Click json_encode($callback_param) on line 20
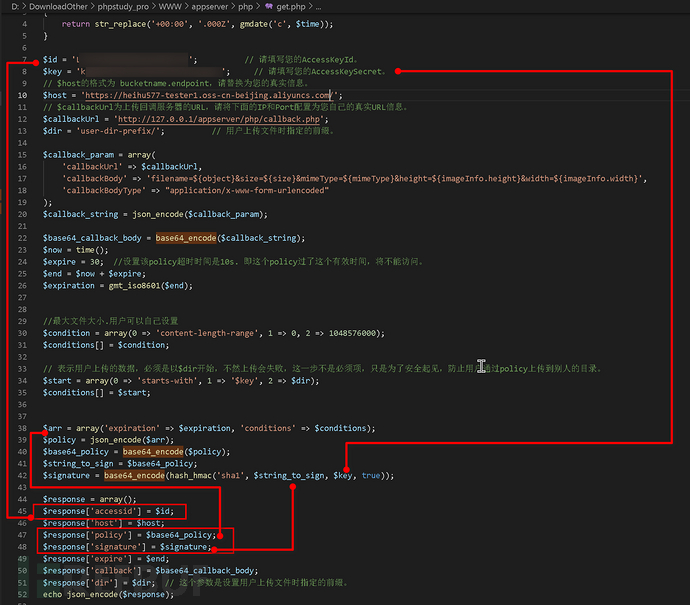Viewport: 690px width, 605px height. click(198, 214)
